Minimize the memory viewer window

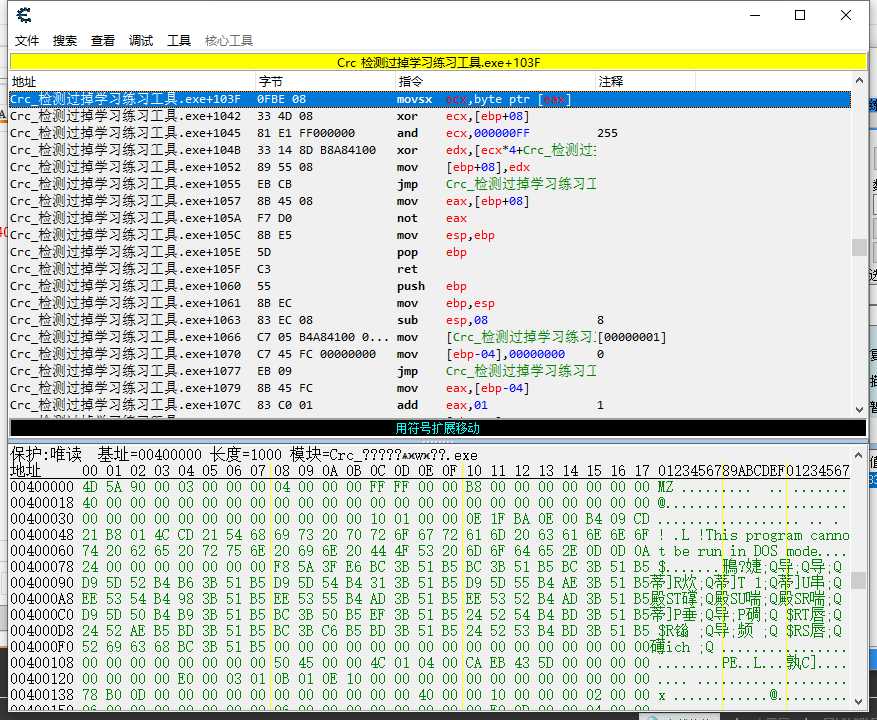[x=756, y=15]
